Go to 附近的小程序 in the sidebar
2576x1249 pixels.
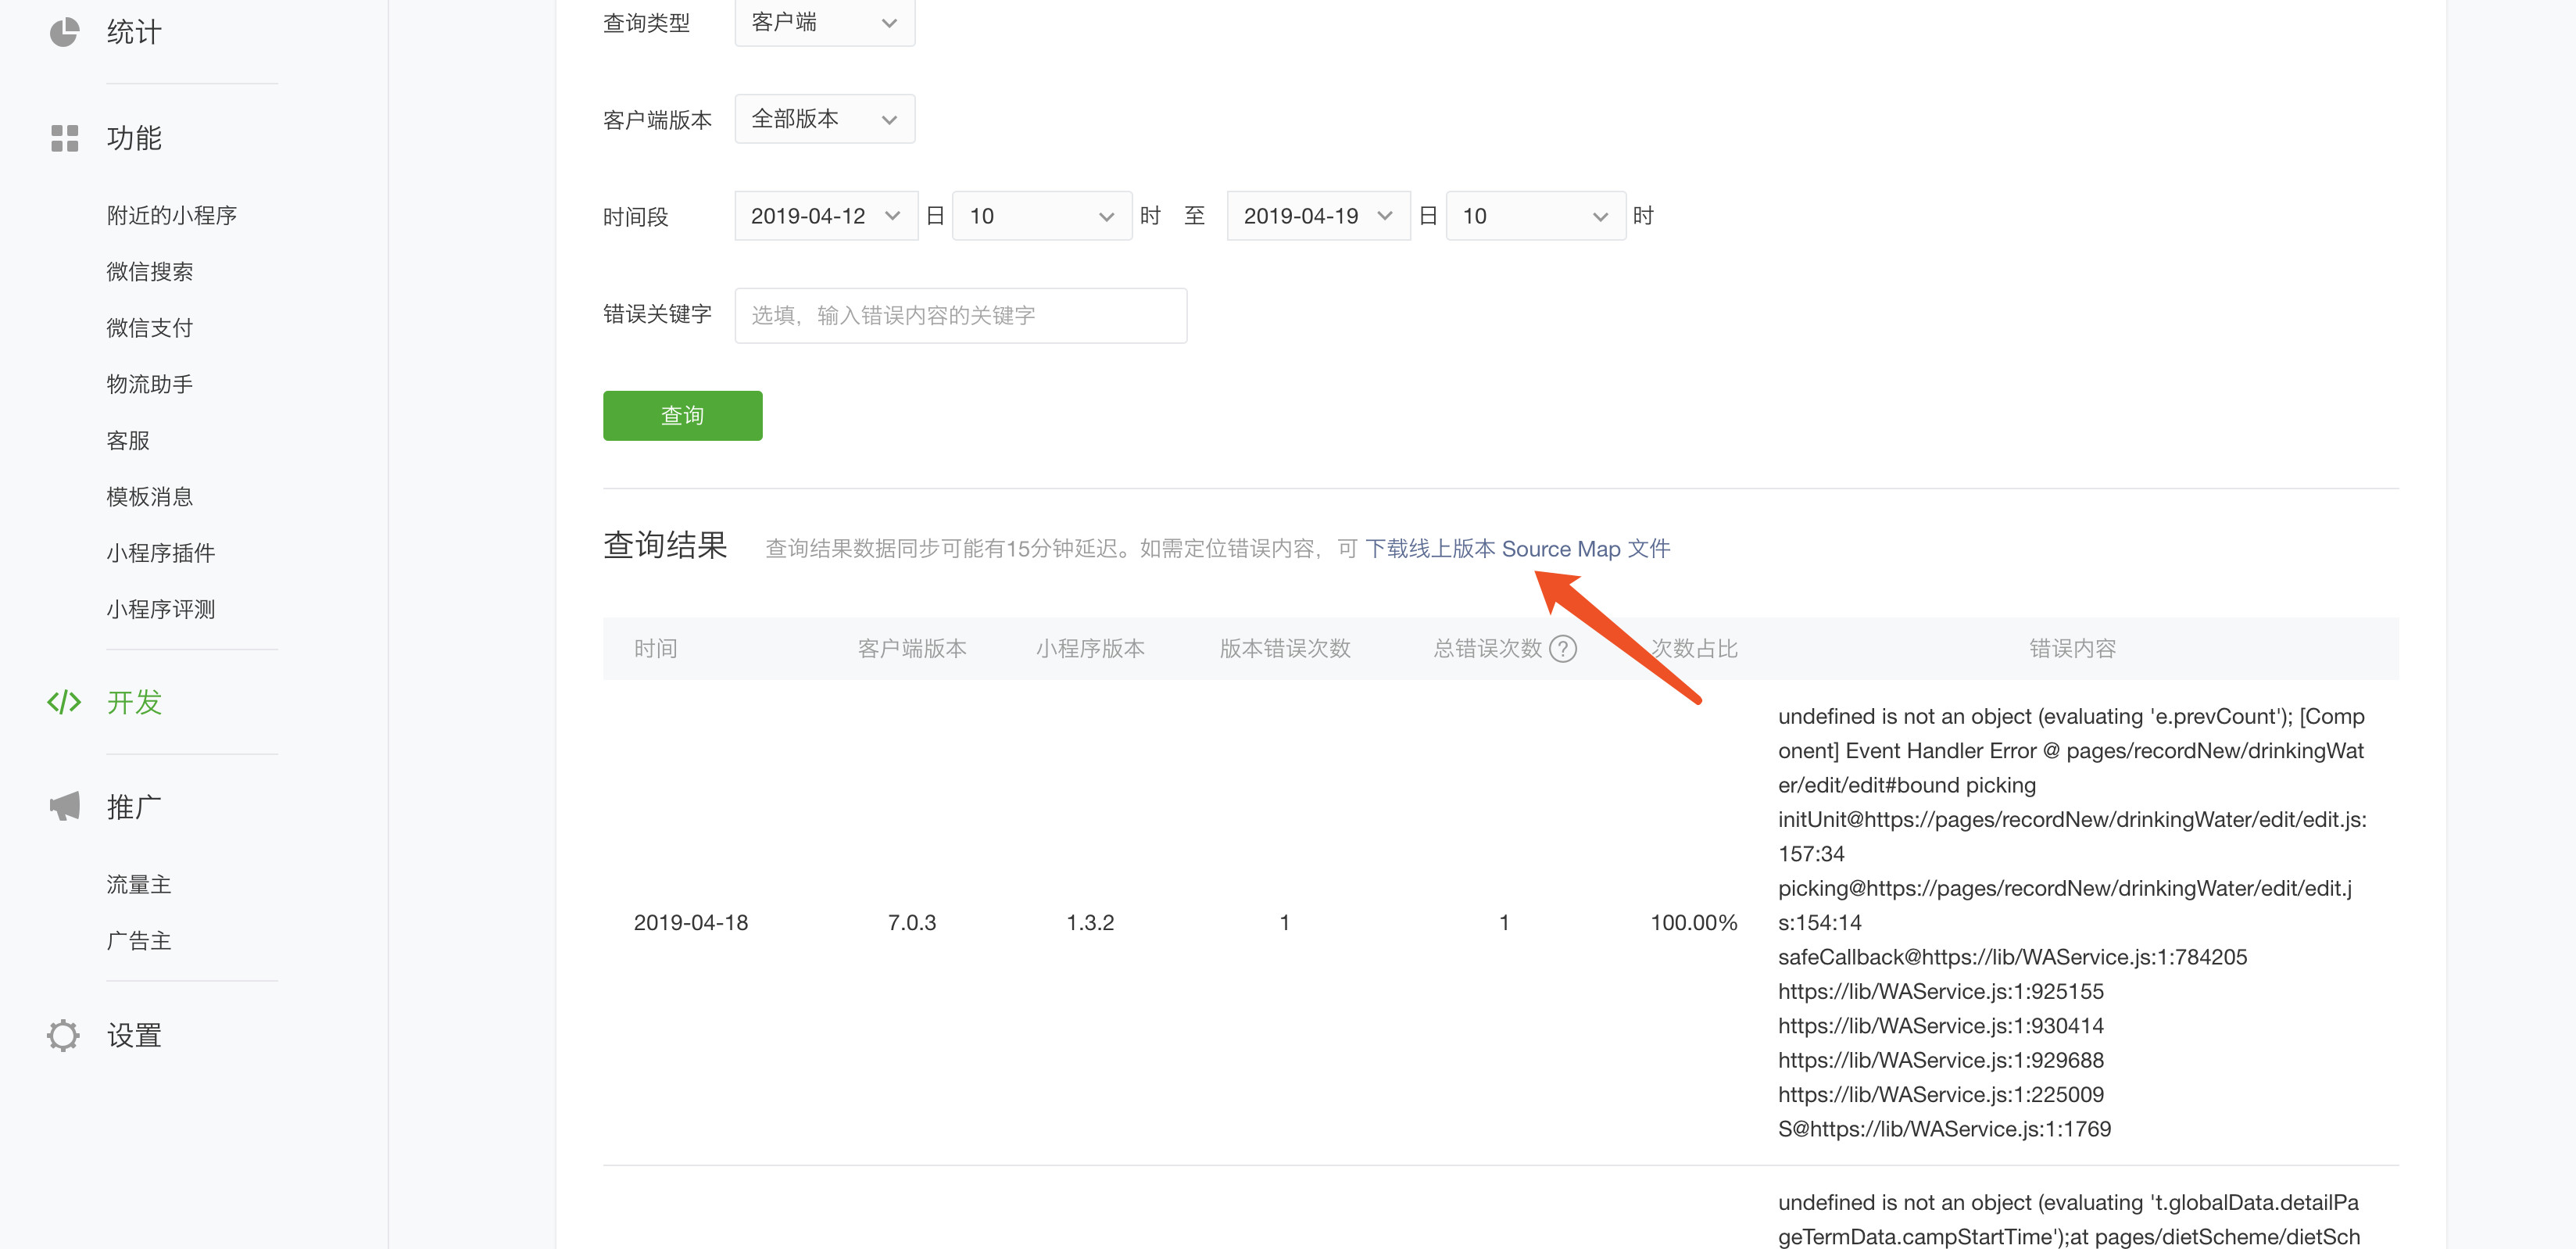[x=171, y=215]
